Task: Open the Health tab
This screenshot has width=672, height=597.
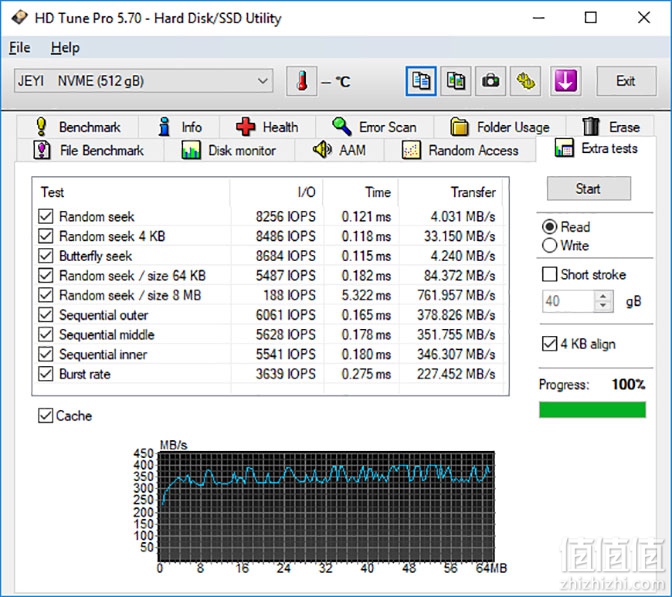Action: tap(267, 127)
